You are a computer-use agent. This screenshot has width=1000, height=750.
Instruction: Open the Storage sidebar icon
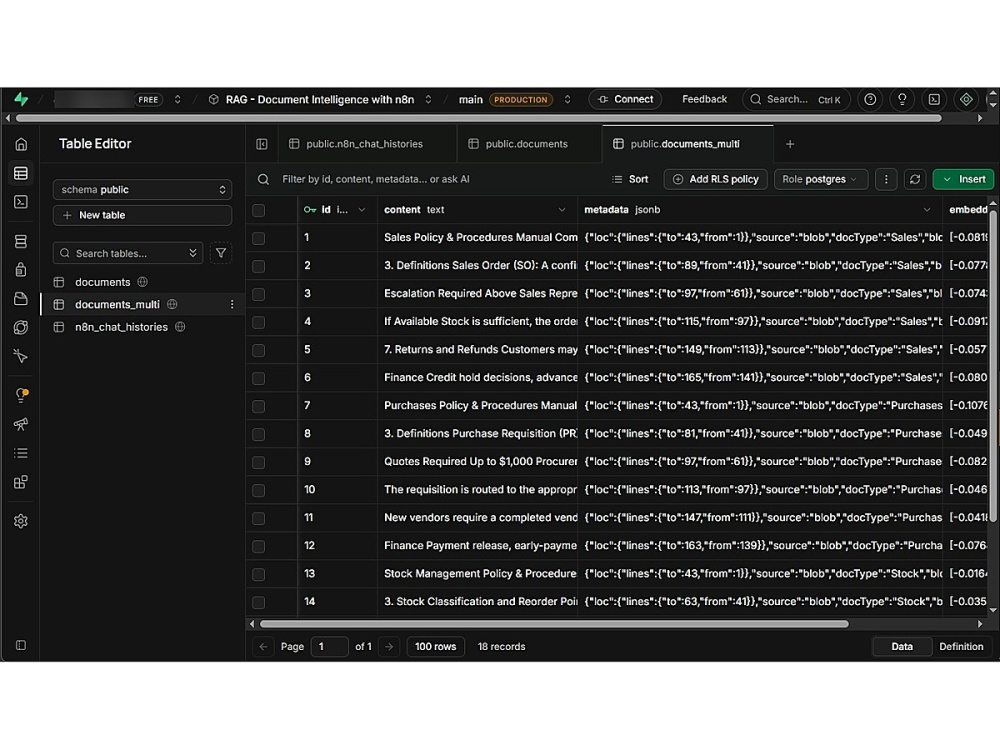click(21, 298)
